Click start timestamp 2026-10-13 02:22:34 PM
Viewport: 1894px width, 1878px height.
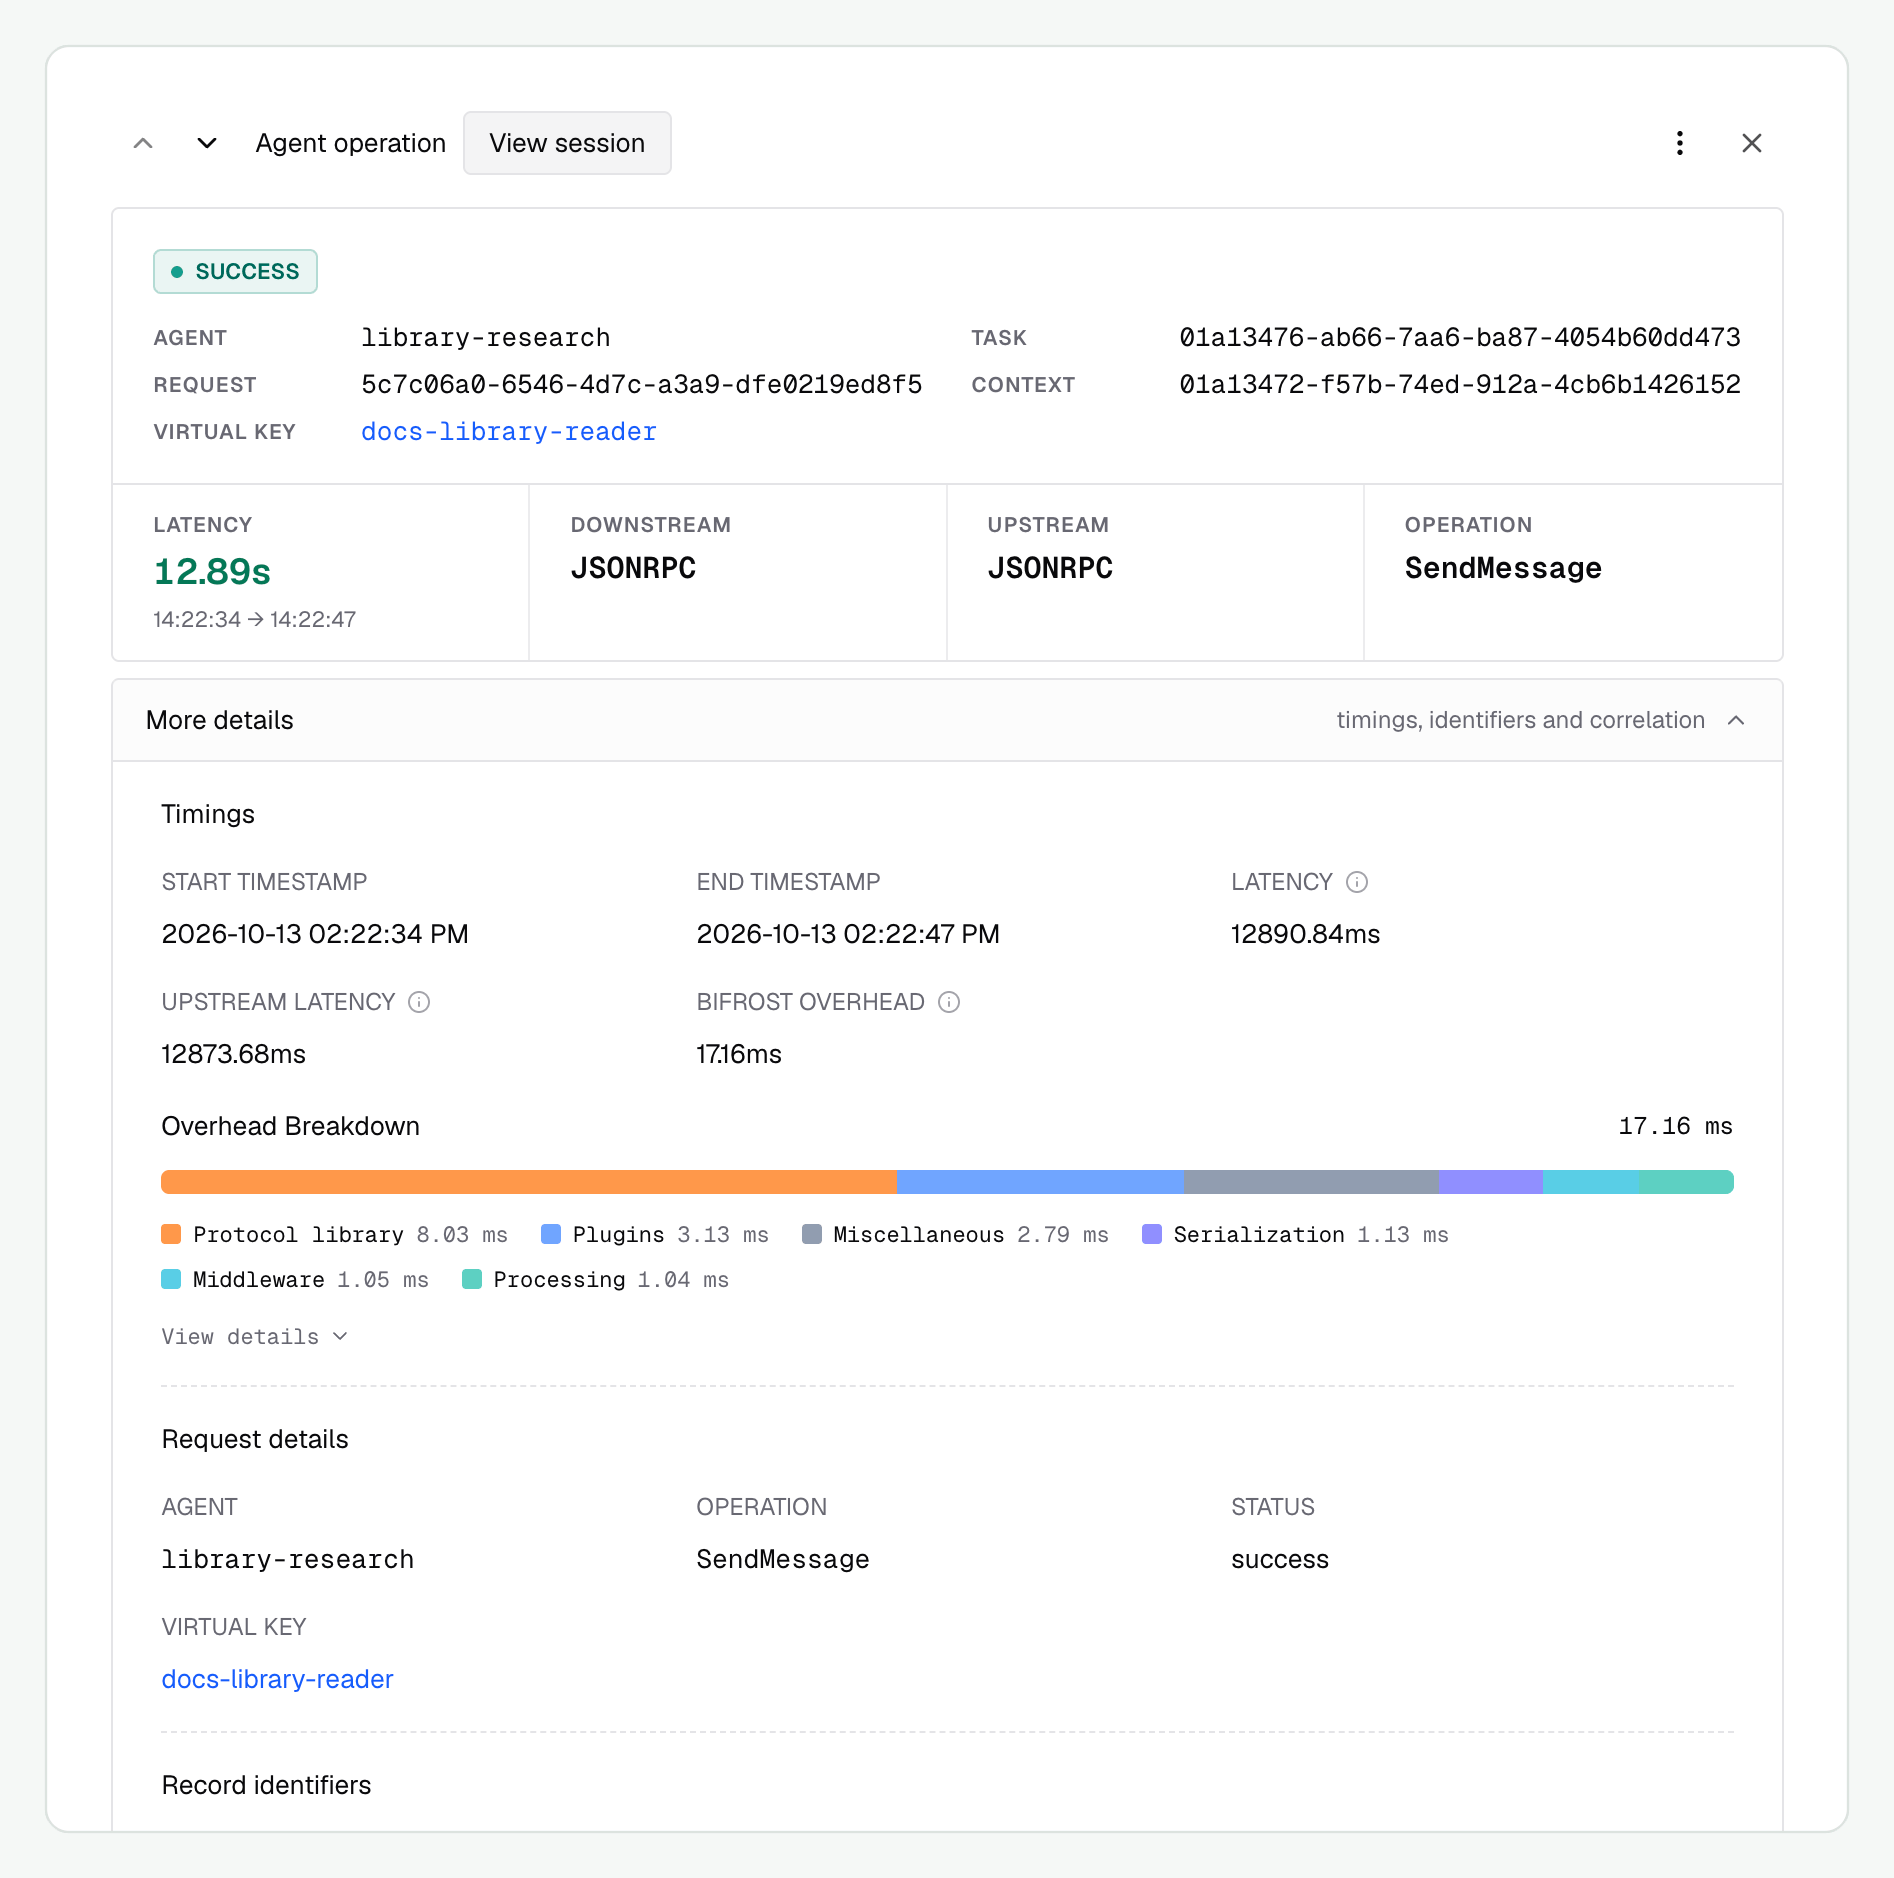315,934
